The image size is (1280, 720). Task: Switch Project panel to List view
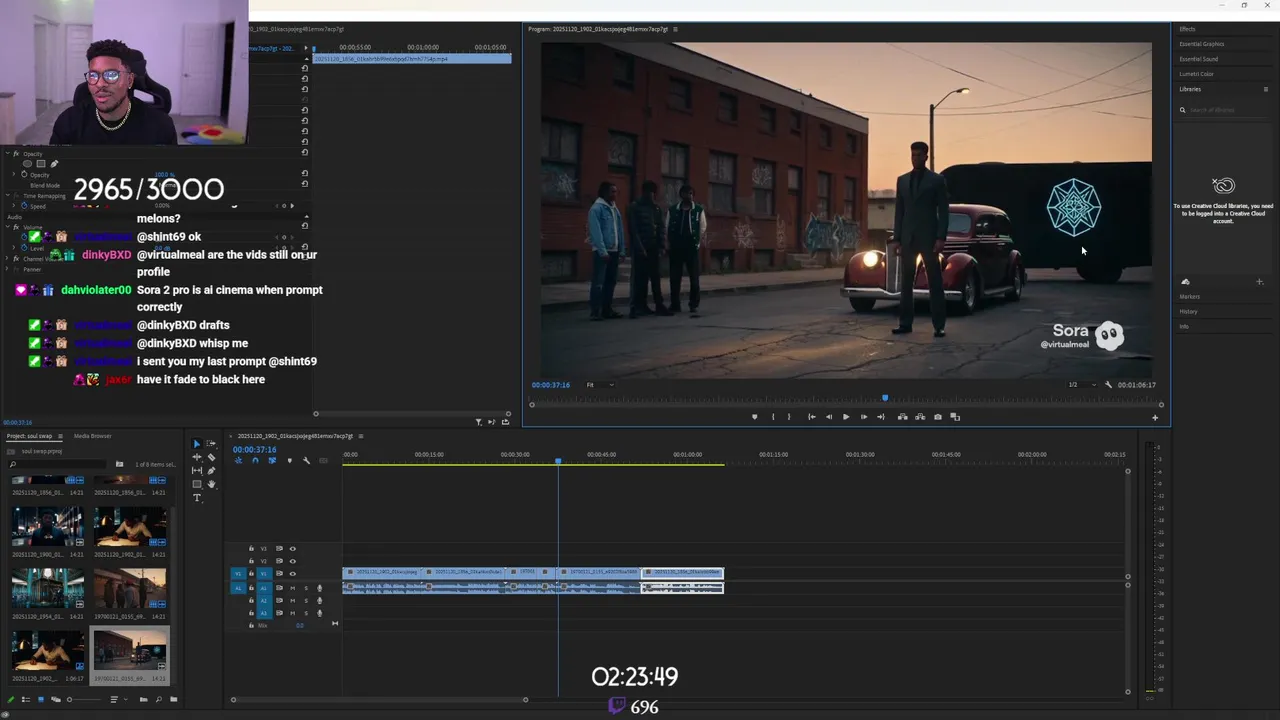(26, 700)
